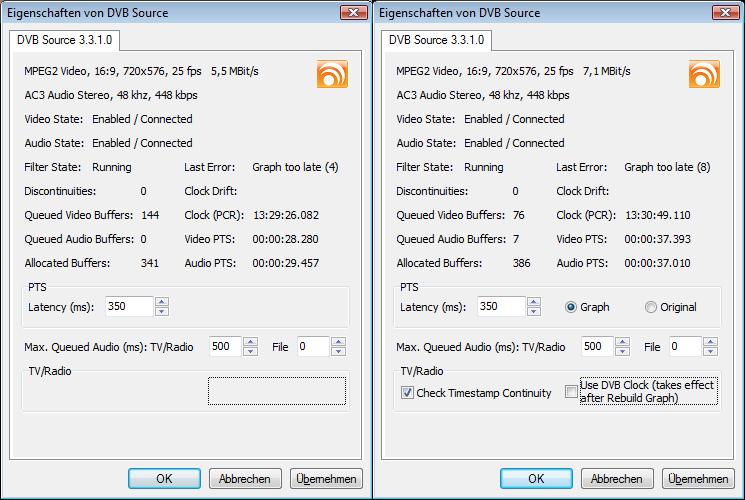
Task: Increase Latency using up arrow next to Graph option
Action: tap(534, 302)
